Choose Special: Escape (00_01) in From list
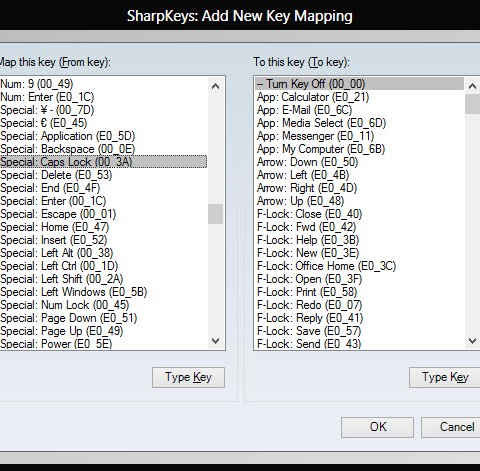The image size is (480, 471). pyautogui.click(x=103, y=214)
